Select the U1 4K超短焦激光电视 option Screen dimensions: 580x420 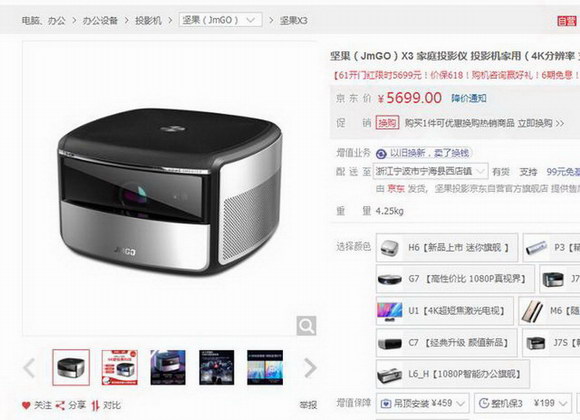pos(445,311)
